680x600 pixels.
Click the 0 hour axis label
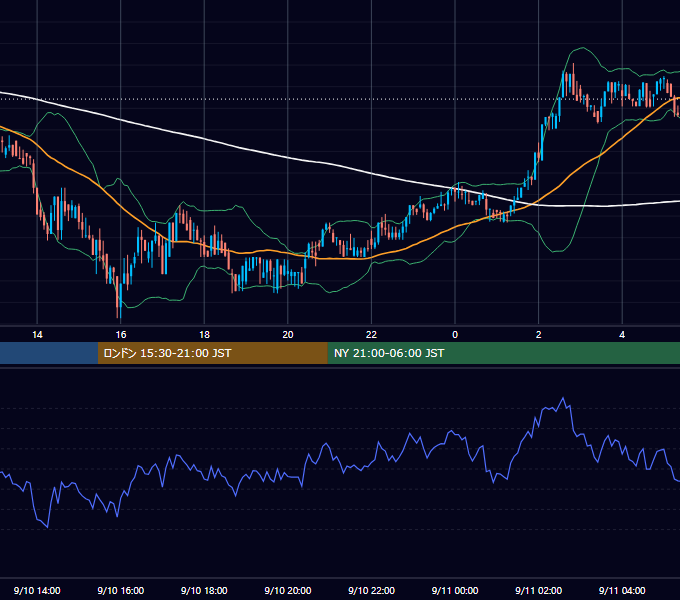pos(455,335)
